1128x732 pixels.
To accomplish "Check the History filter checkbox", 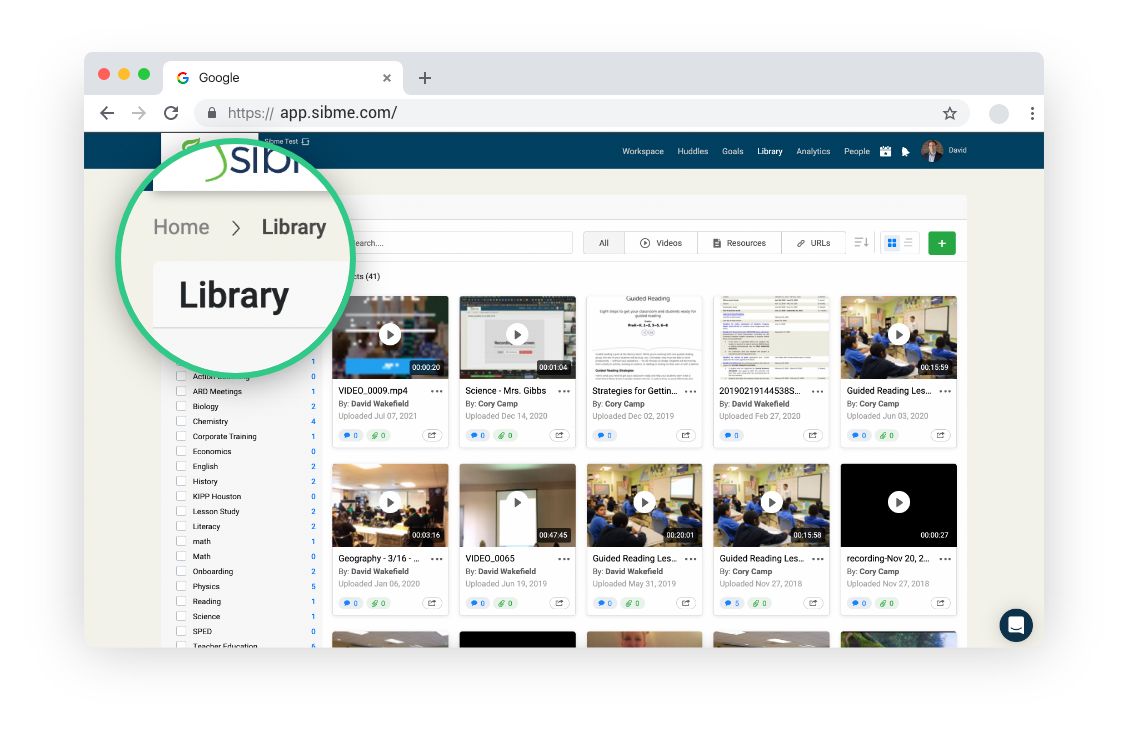I will 181,481.
